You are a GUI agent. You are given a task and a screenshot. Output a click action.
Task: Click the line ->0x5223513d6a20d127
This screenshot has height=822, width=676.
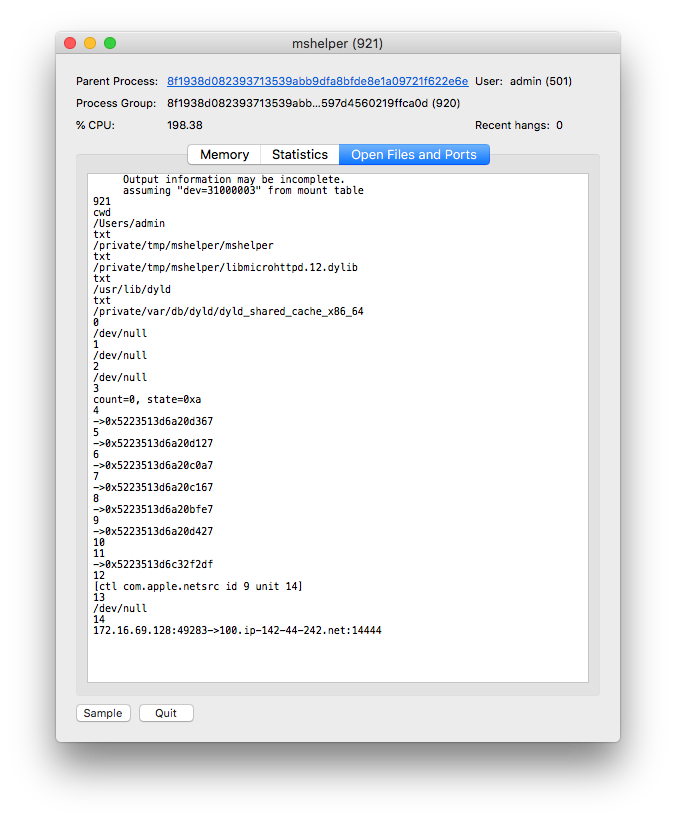click(x=153, y=444)
